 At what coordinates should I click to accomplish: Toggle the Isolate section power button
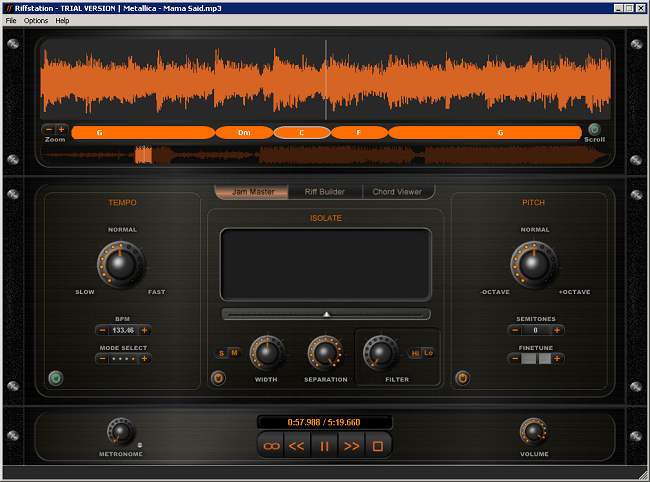click(218, 378)
